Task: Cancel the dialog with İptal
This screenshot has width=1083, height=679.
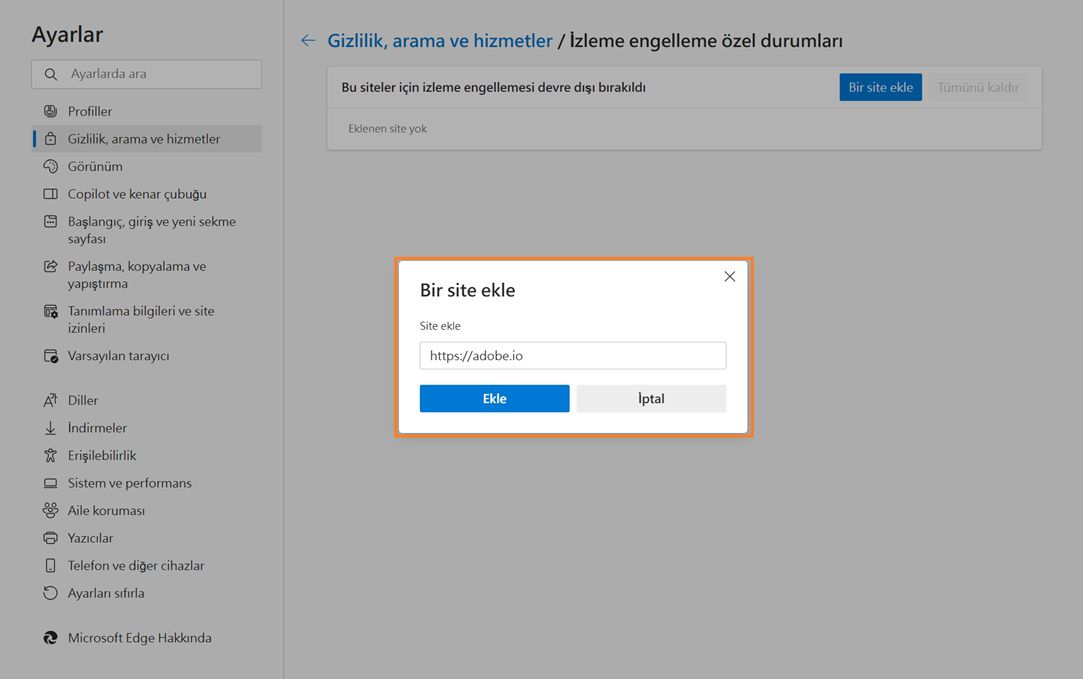Action: point(651,398)
